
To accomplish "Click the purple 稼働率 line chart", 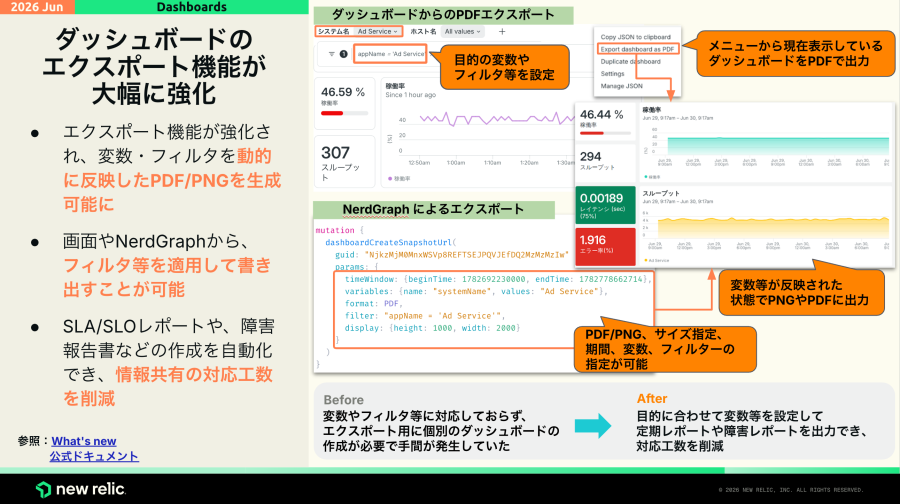I will click(496, 119).
